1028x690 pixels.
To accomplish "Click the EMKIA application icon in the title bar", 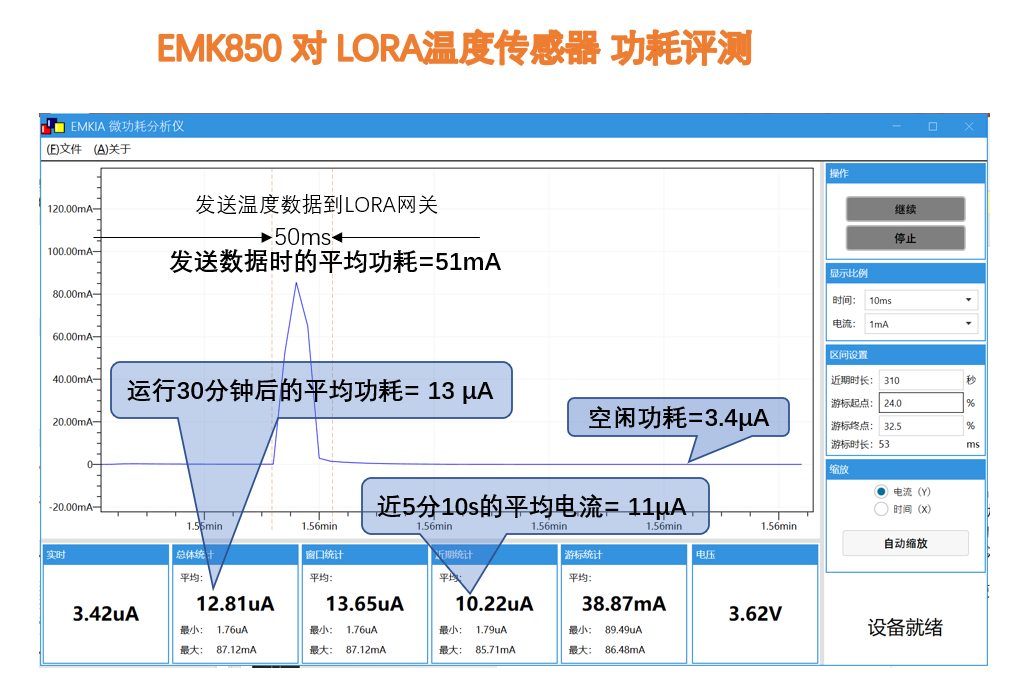I will (x=51, y=126).
